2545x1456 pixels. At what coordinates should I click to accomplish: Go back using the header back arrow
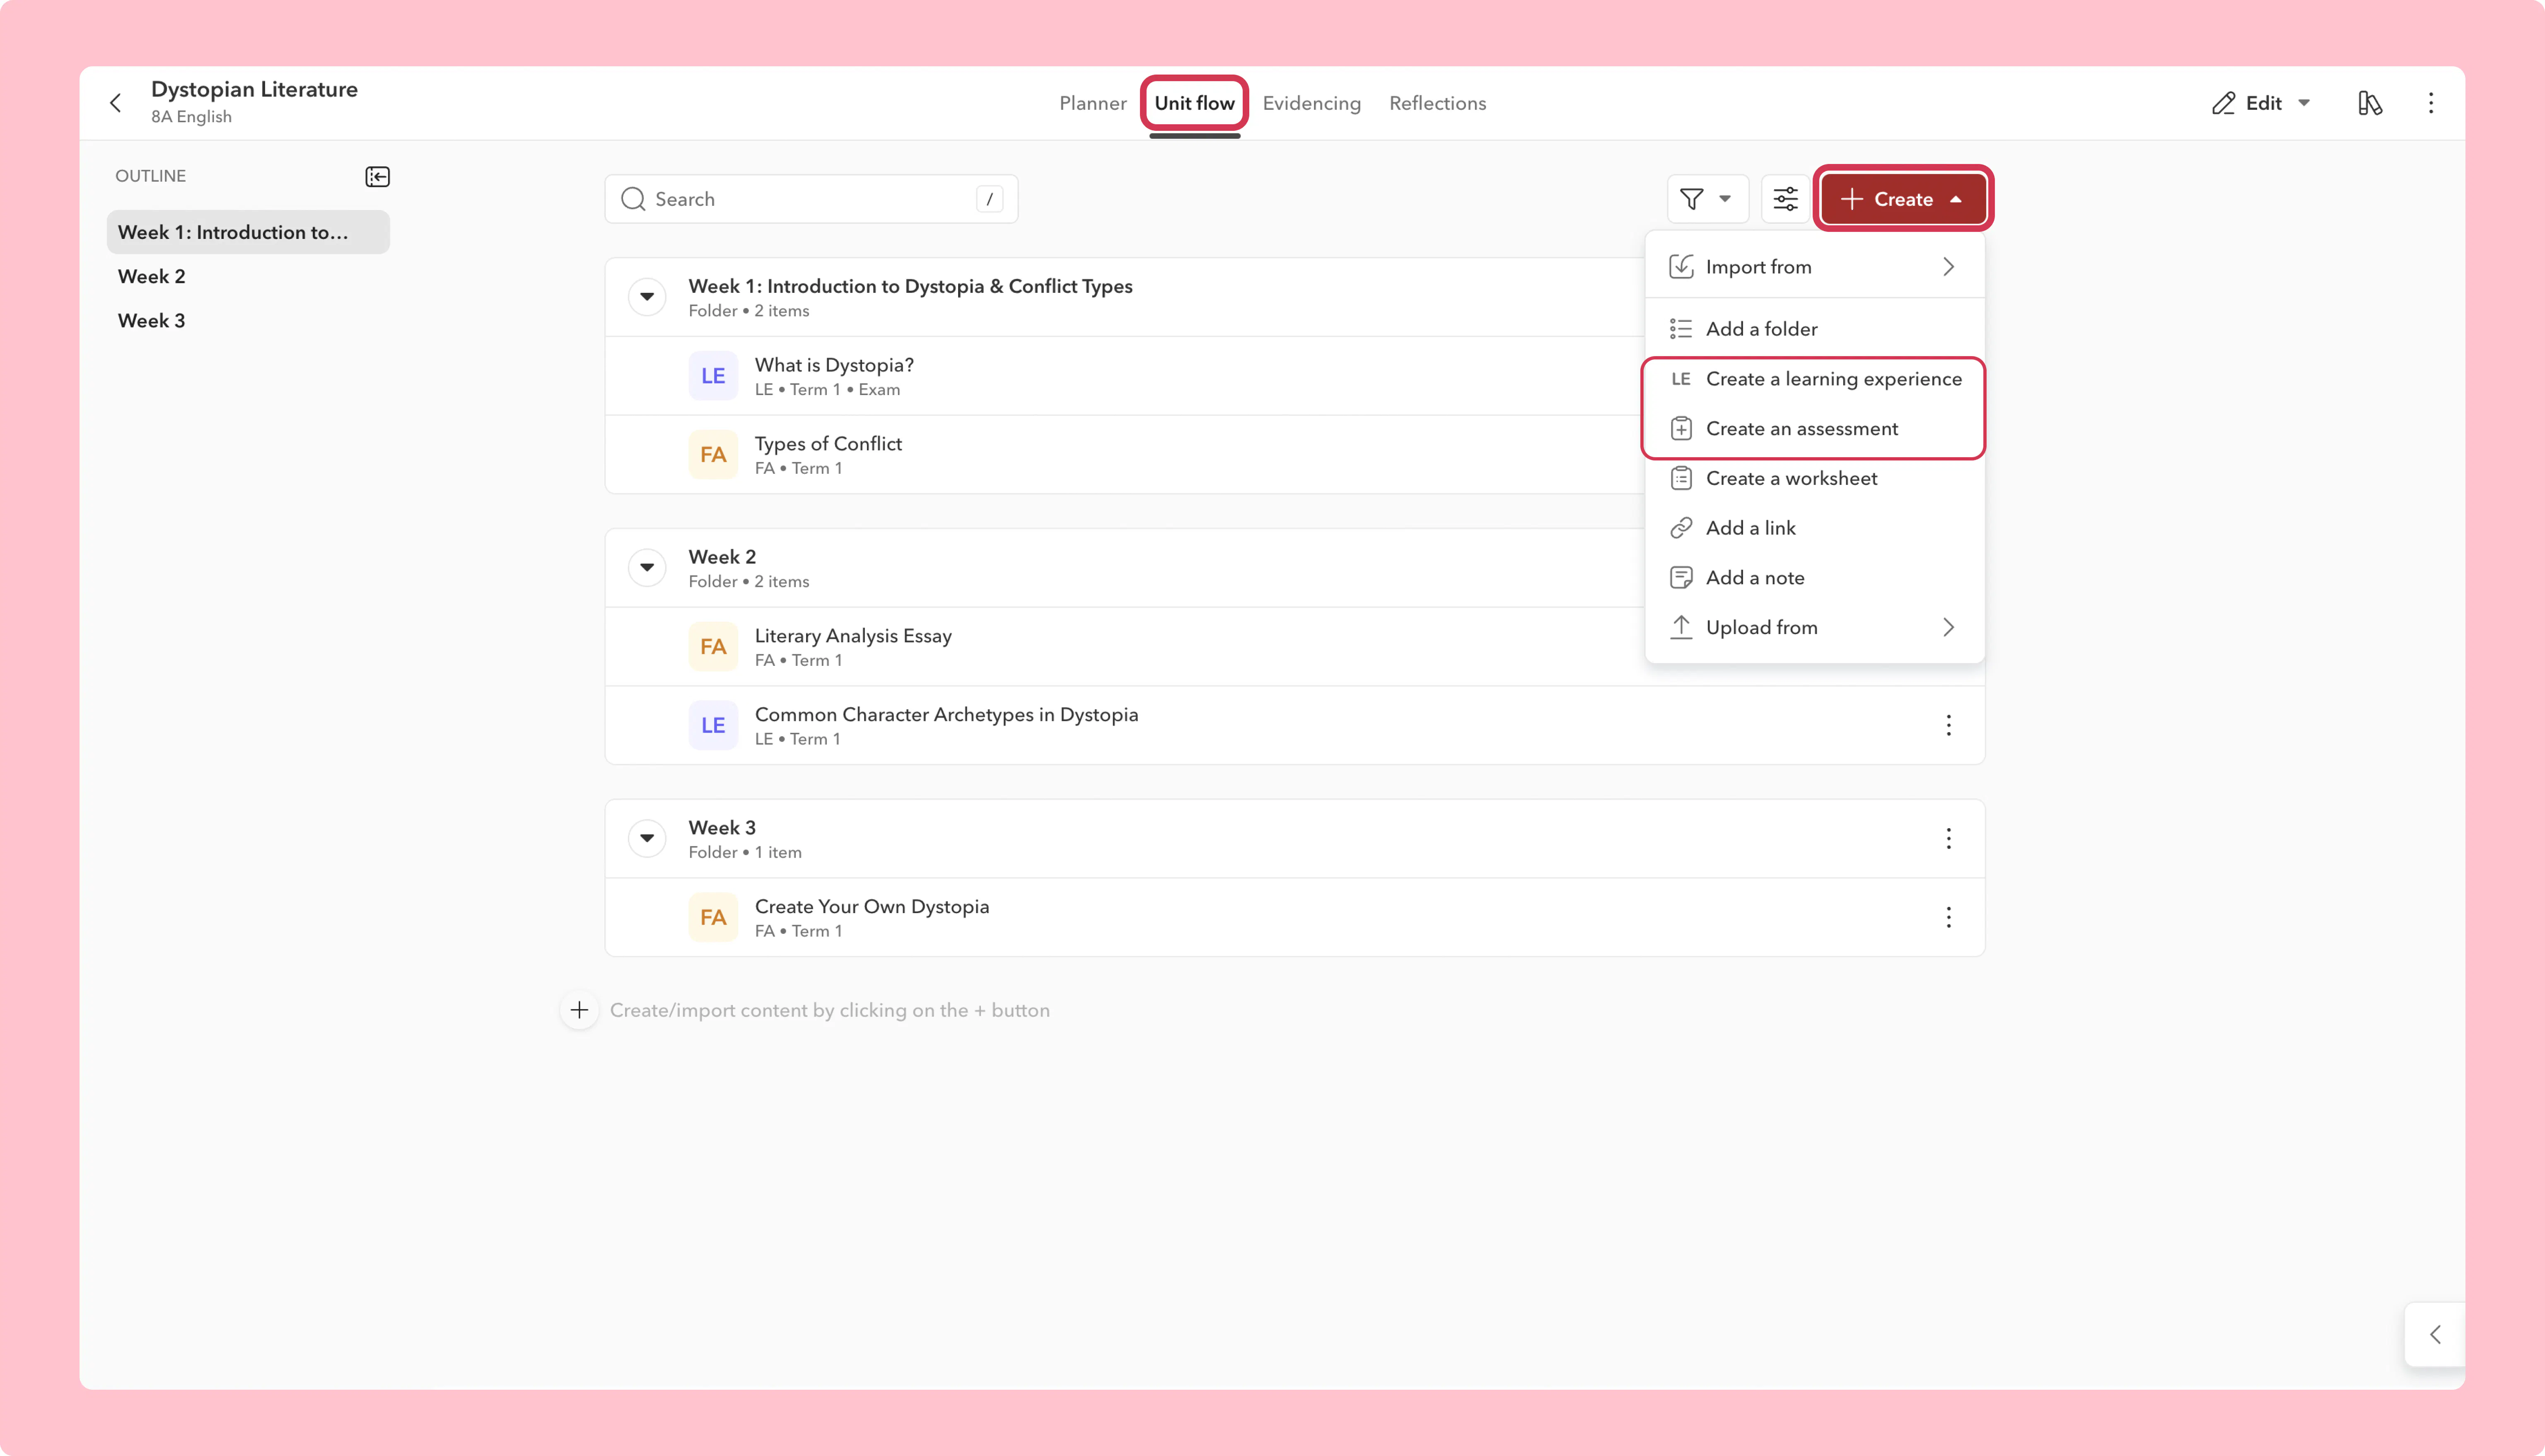click(116, 103)
